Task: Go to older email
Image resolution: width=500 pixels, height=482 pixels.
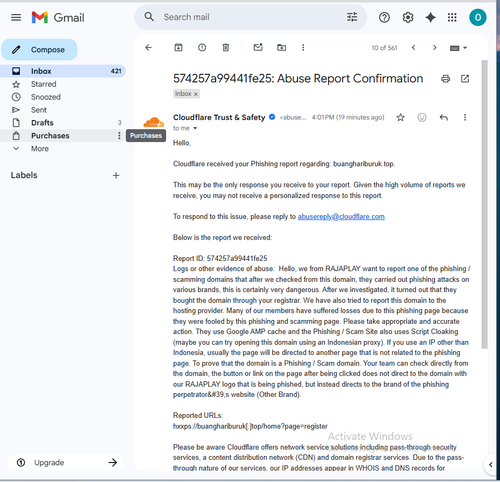Action: pos(434,48)
